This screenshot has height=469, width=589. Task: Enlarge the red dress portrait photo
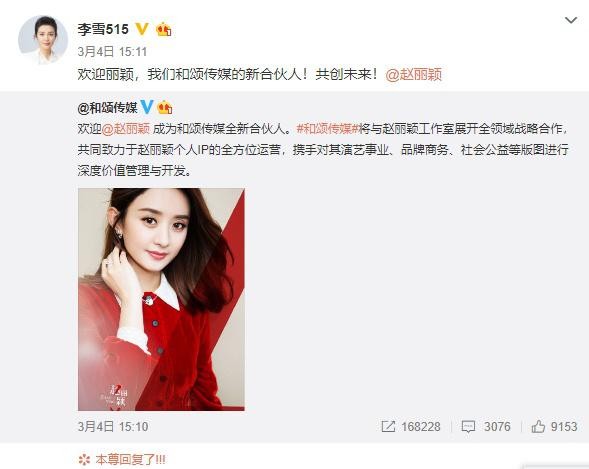point(161,299)
